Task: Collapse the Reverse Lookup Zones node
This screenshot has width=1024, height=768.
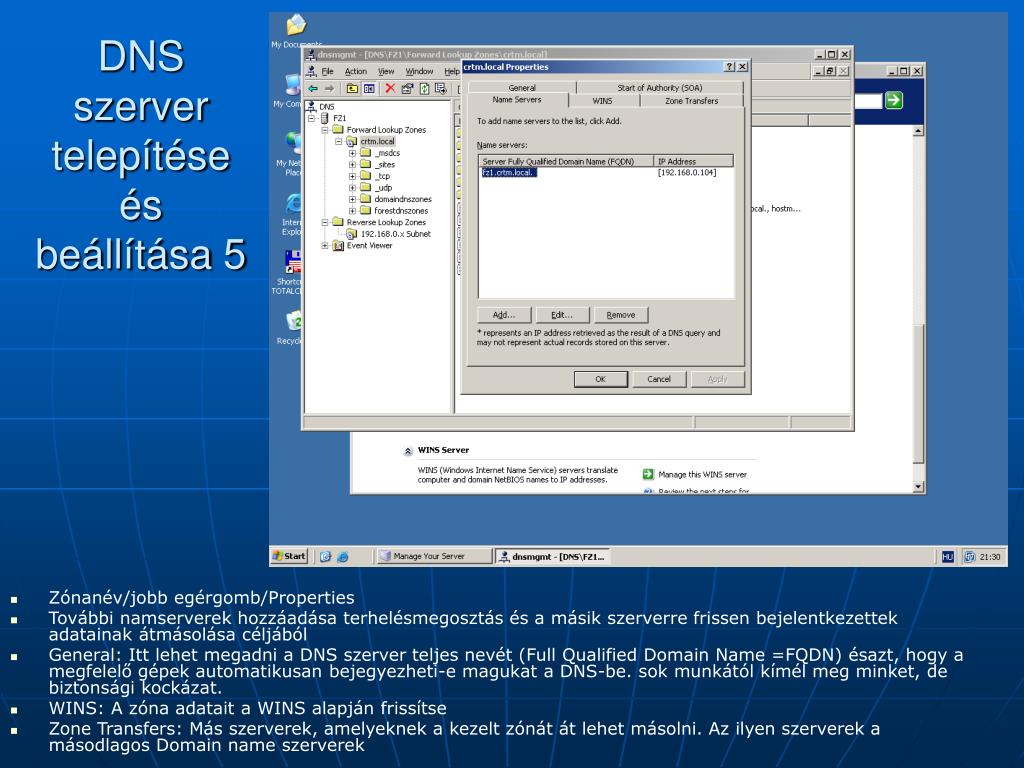Action: click(325, 222)
